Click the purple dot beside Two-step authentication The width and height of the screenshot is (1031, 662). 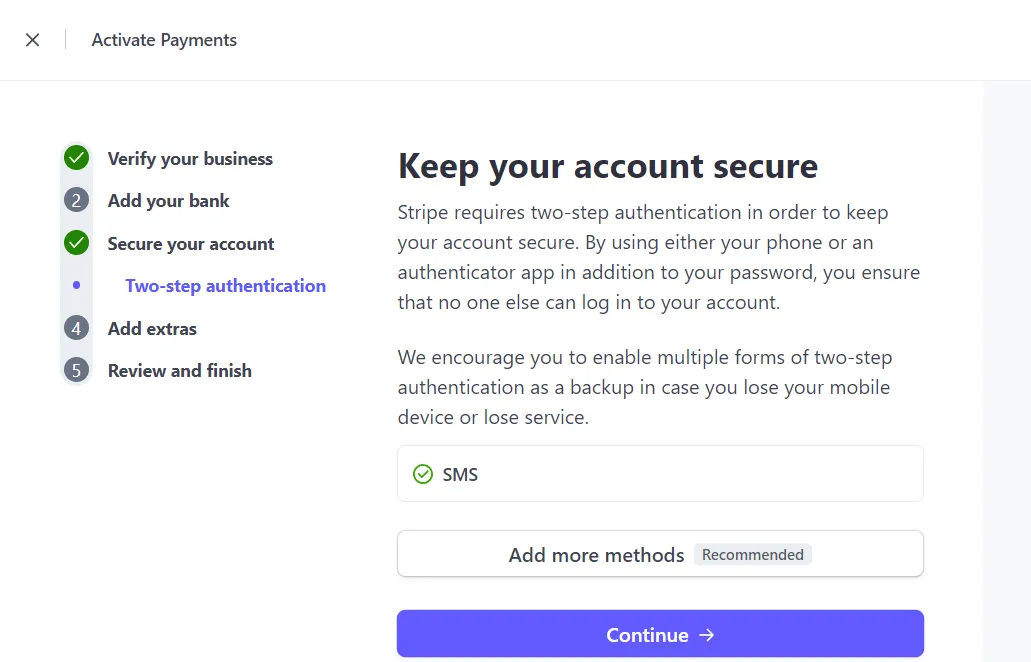(x=76, y=285)
